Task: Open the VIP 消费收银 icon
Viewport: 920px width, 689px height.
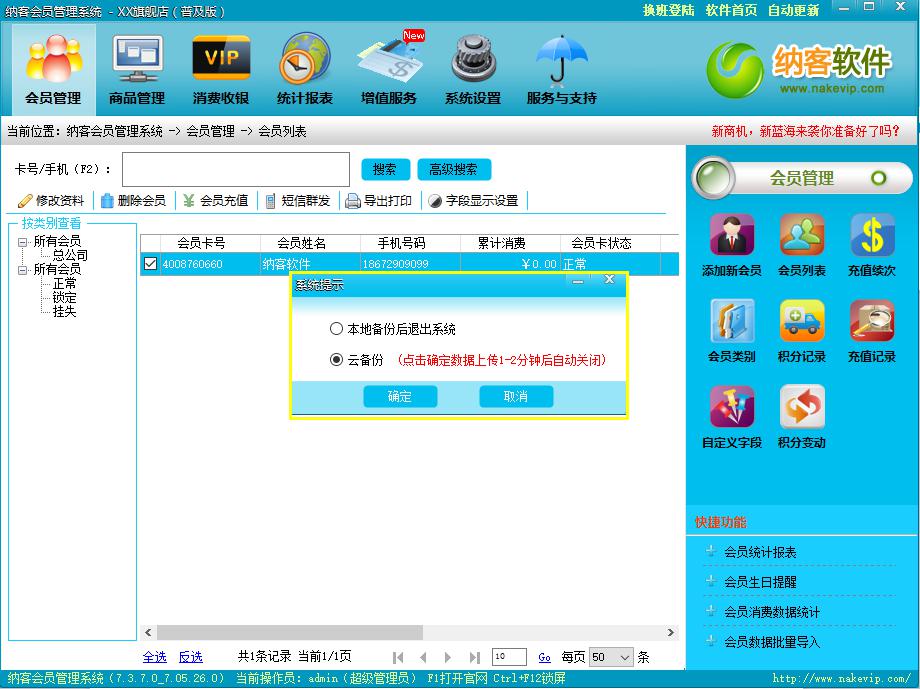Action: click(x=221, y=61)
